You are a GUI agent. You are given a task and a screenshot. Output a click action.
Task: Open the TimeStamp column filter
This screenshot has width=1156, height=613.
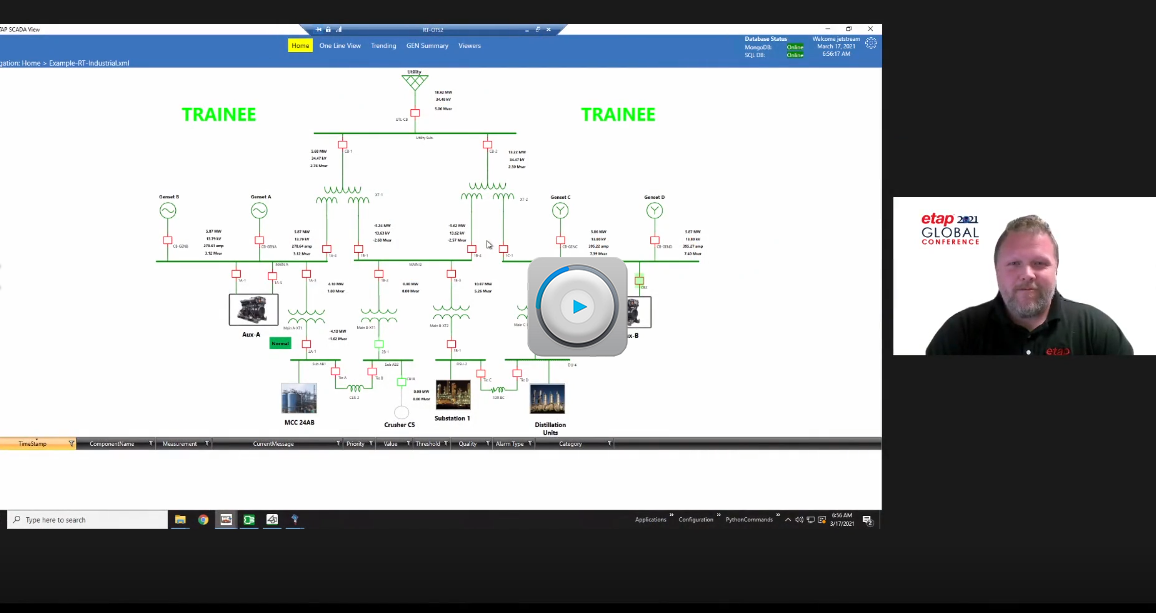coord(71,443)
